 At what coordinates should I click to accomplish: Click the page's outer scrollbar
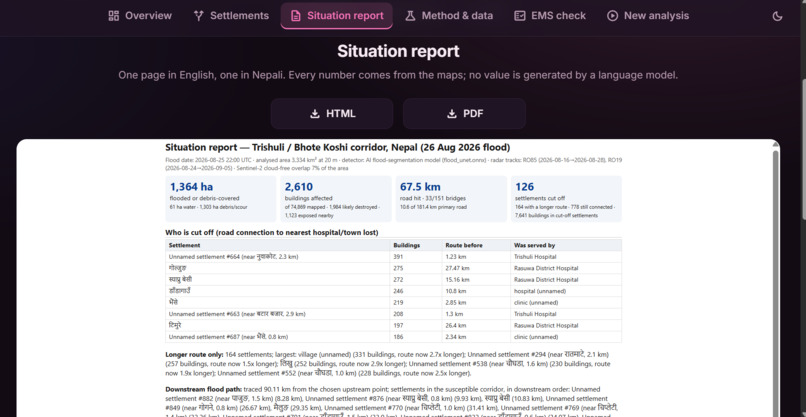tap(803, 149)
